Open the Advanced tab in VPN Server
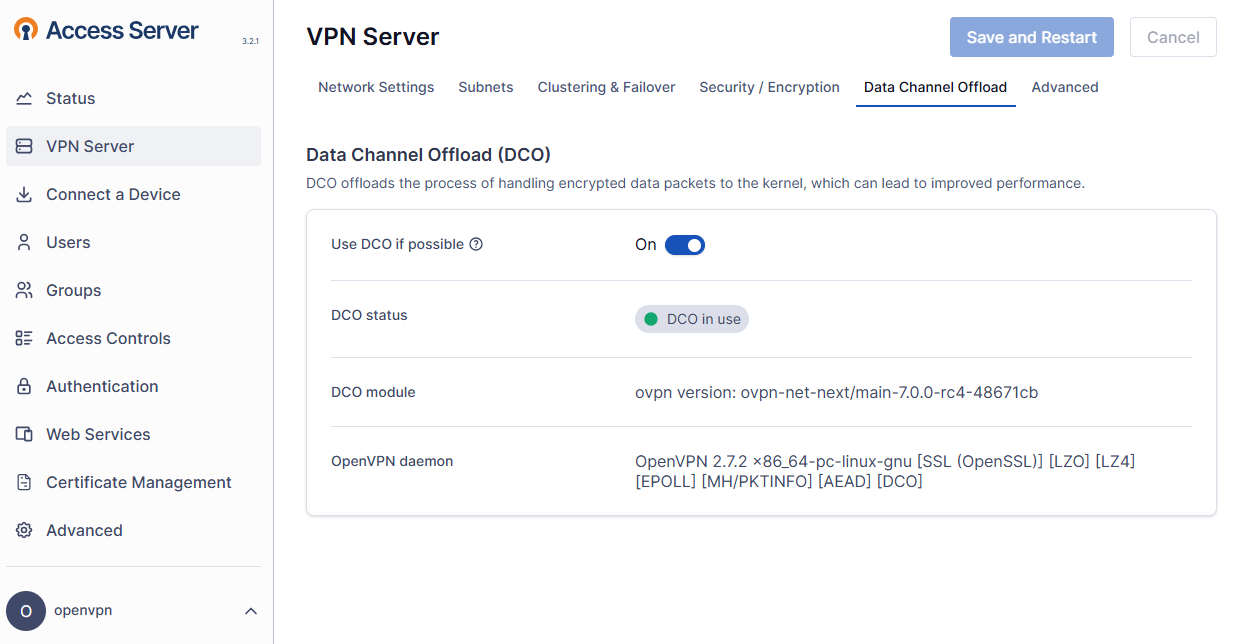Viewport: 1234px width, 644px height. click(1065, 87)
